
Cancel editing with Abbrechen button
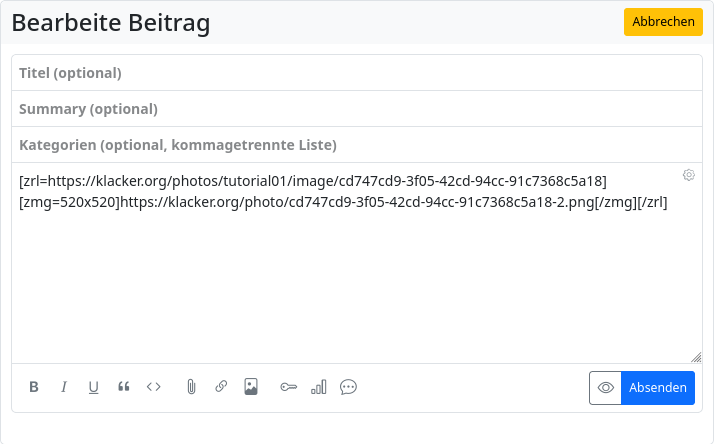point(663,22)
